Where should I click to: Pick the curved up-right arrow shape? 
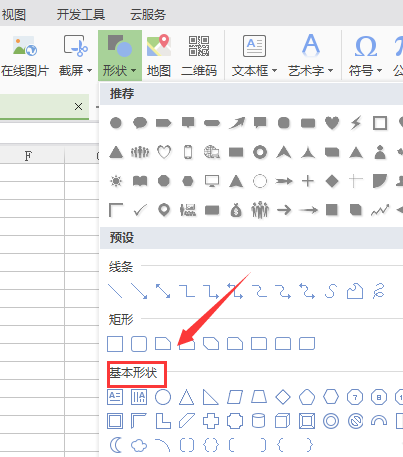tap(237, 123)
